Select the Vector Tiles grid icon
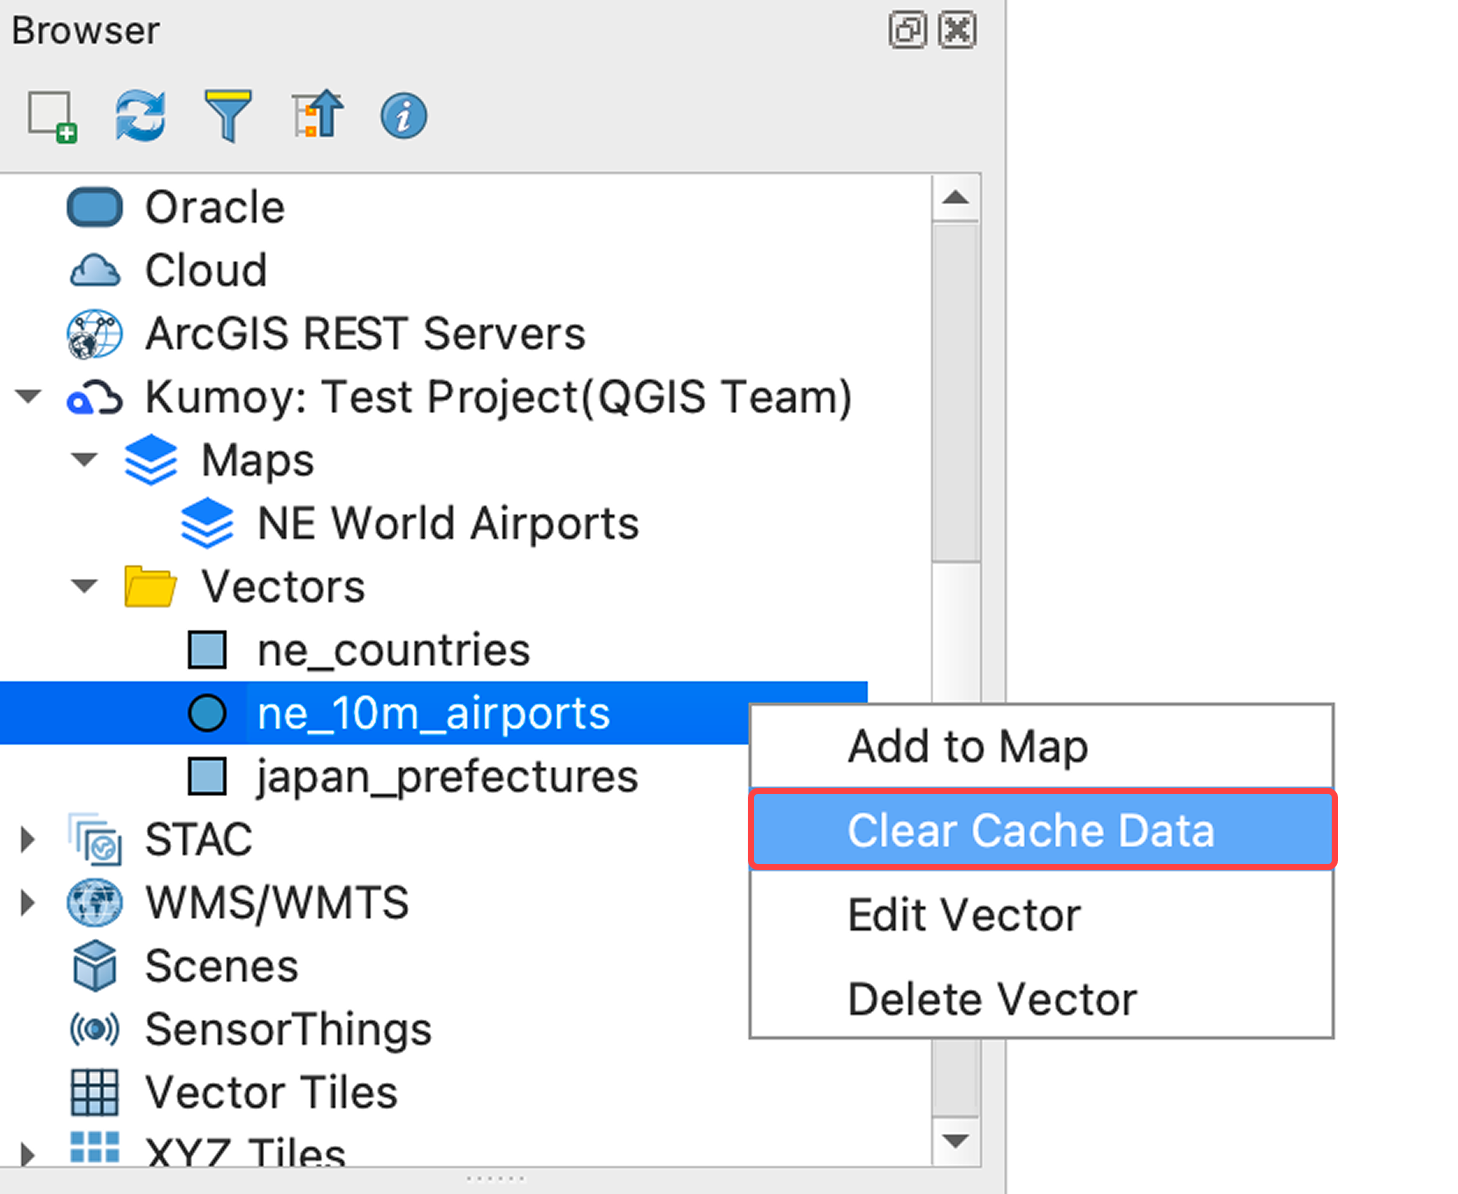This screenshot has height=1194, width=1458. pos(94,1092)
